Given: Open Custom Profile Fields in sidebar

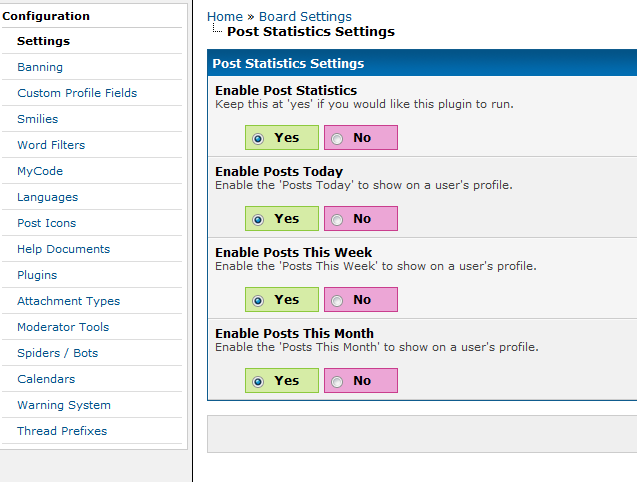Looking at the screenshot, I should pos(77,93).
